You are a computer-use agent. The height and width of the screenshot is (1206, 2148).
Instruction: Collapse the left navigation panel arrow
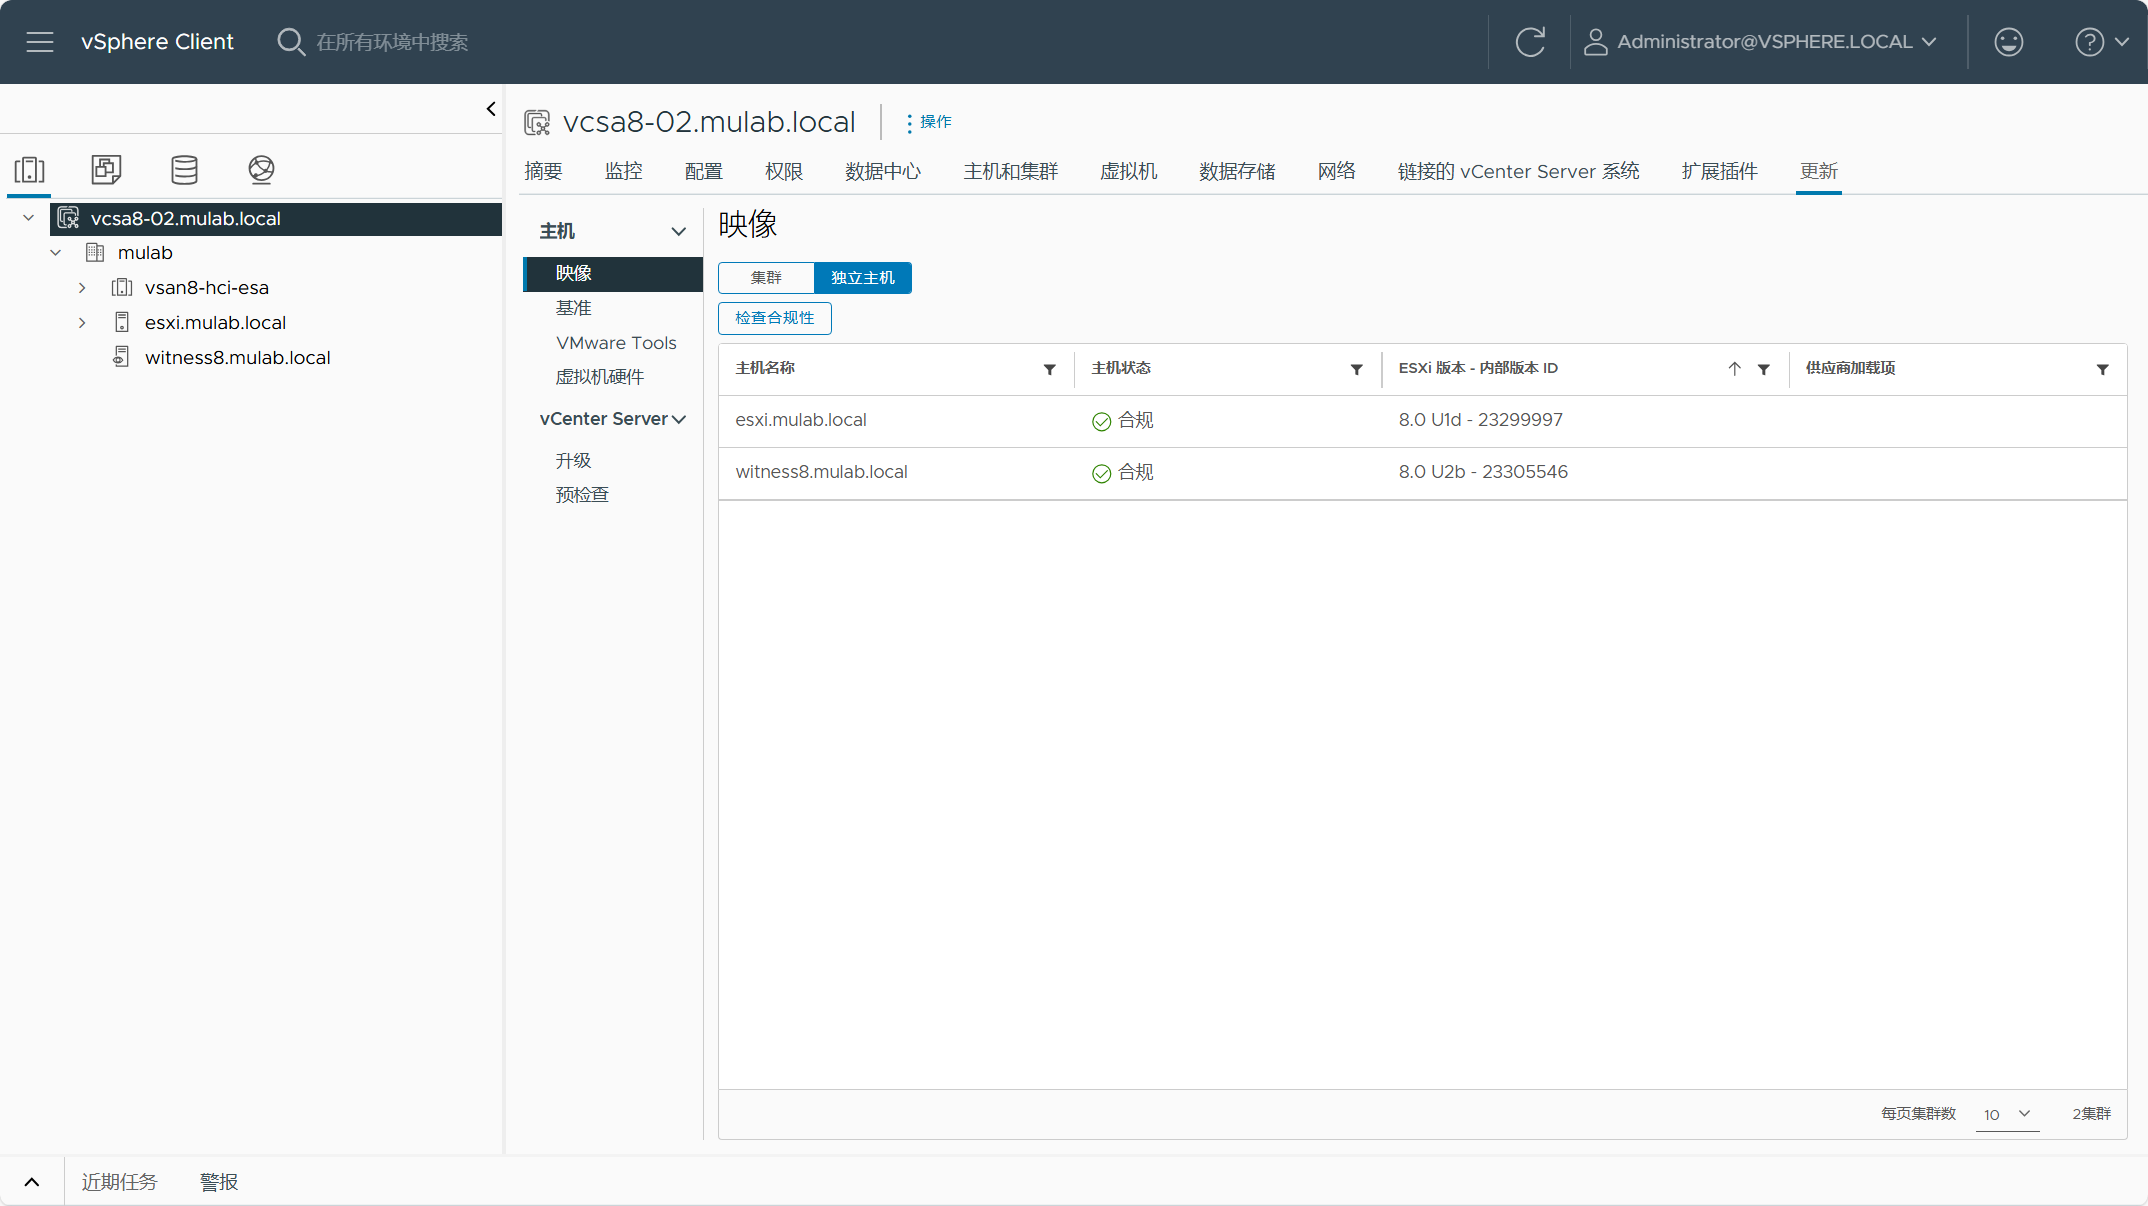click(x=491, y=109)
